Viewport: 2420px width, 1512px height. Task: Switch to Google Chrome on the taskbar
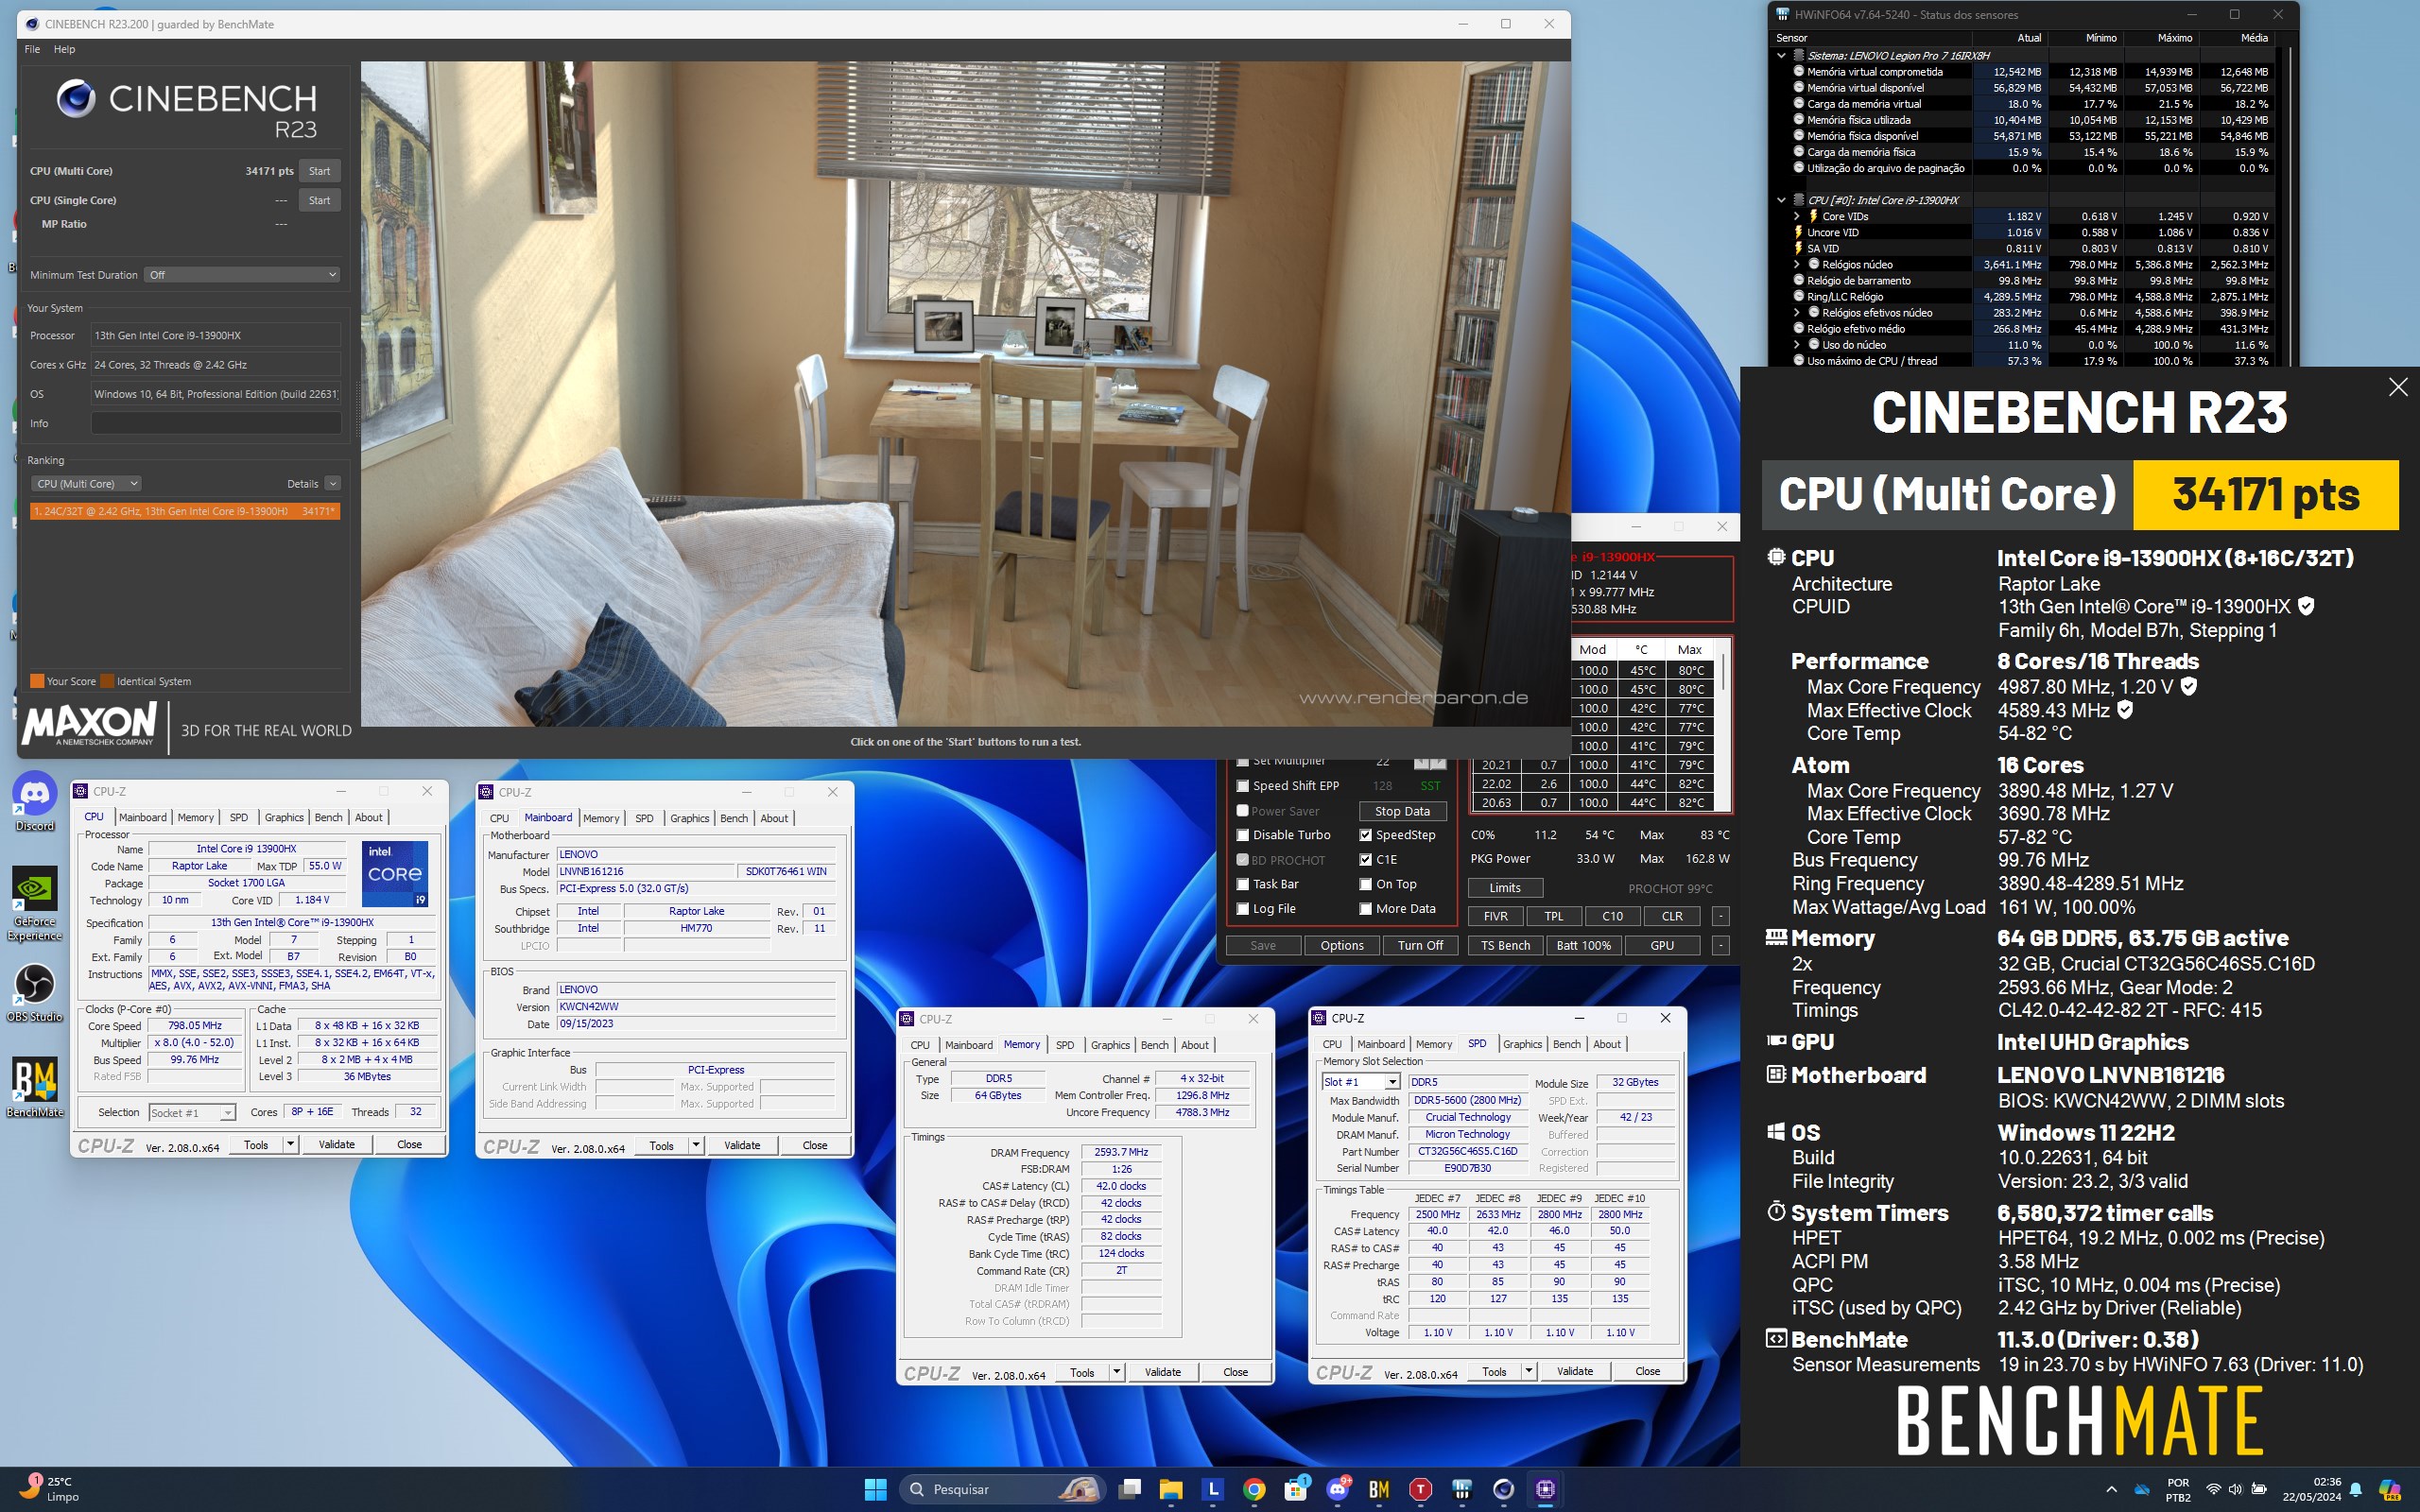[x=1254, y=1489]
